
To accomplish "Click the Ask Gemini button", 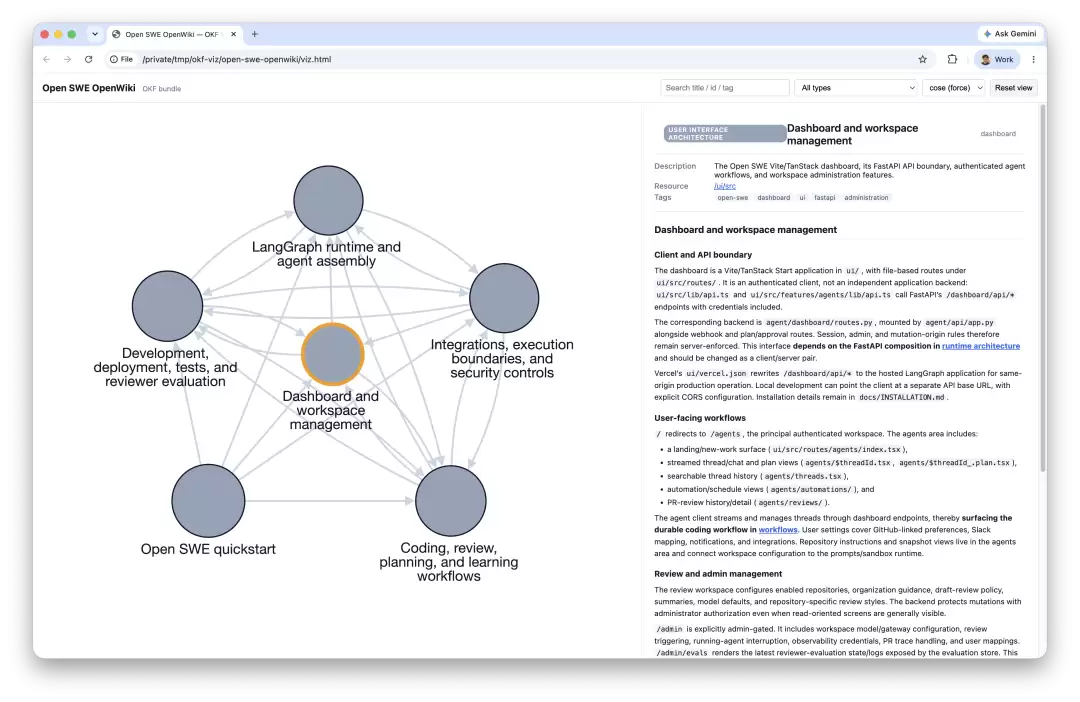I will [x=1010, y=34].
